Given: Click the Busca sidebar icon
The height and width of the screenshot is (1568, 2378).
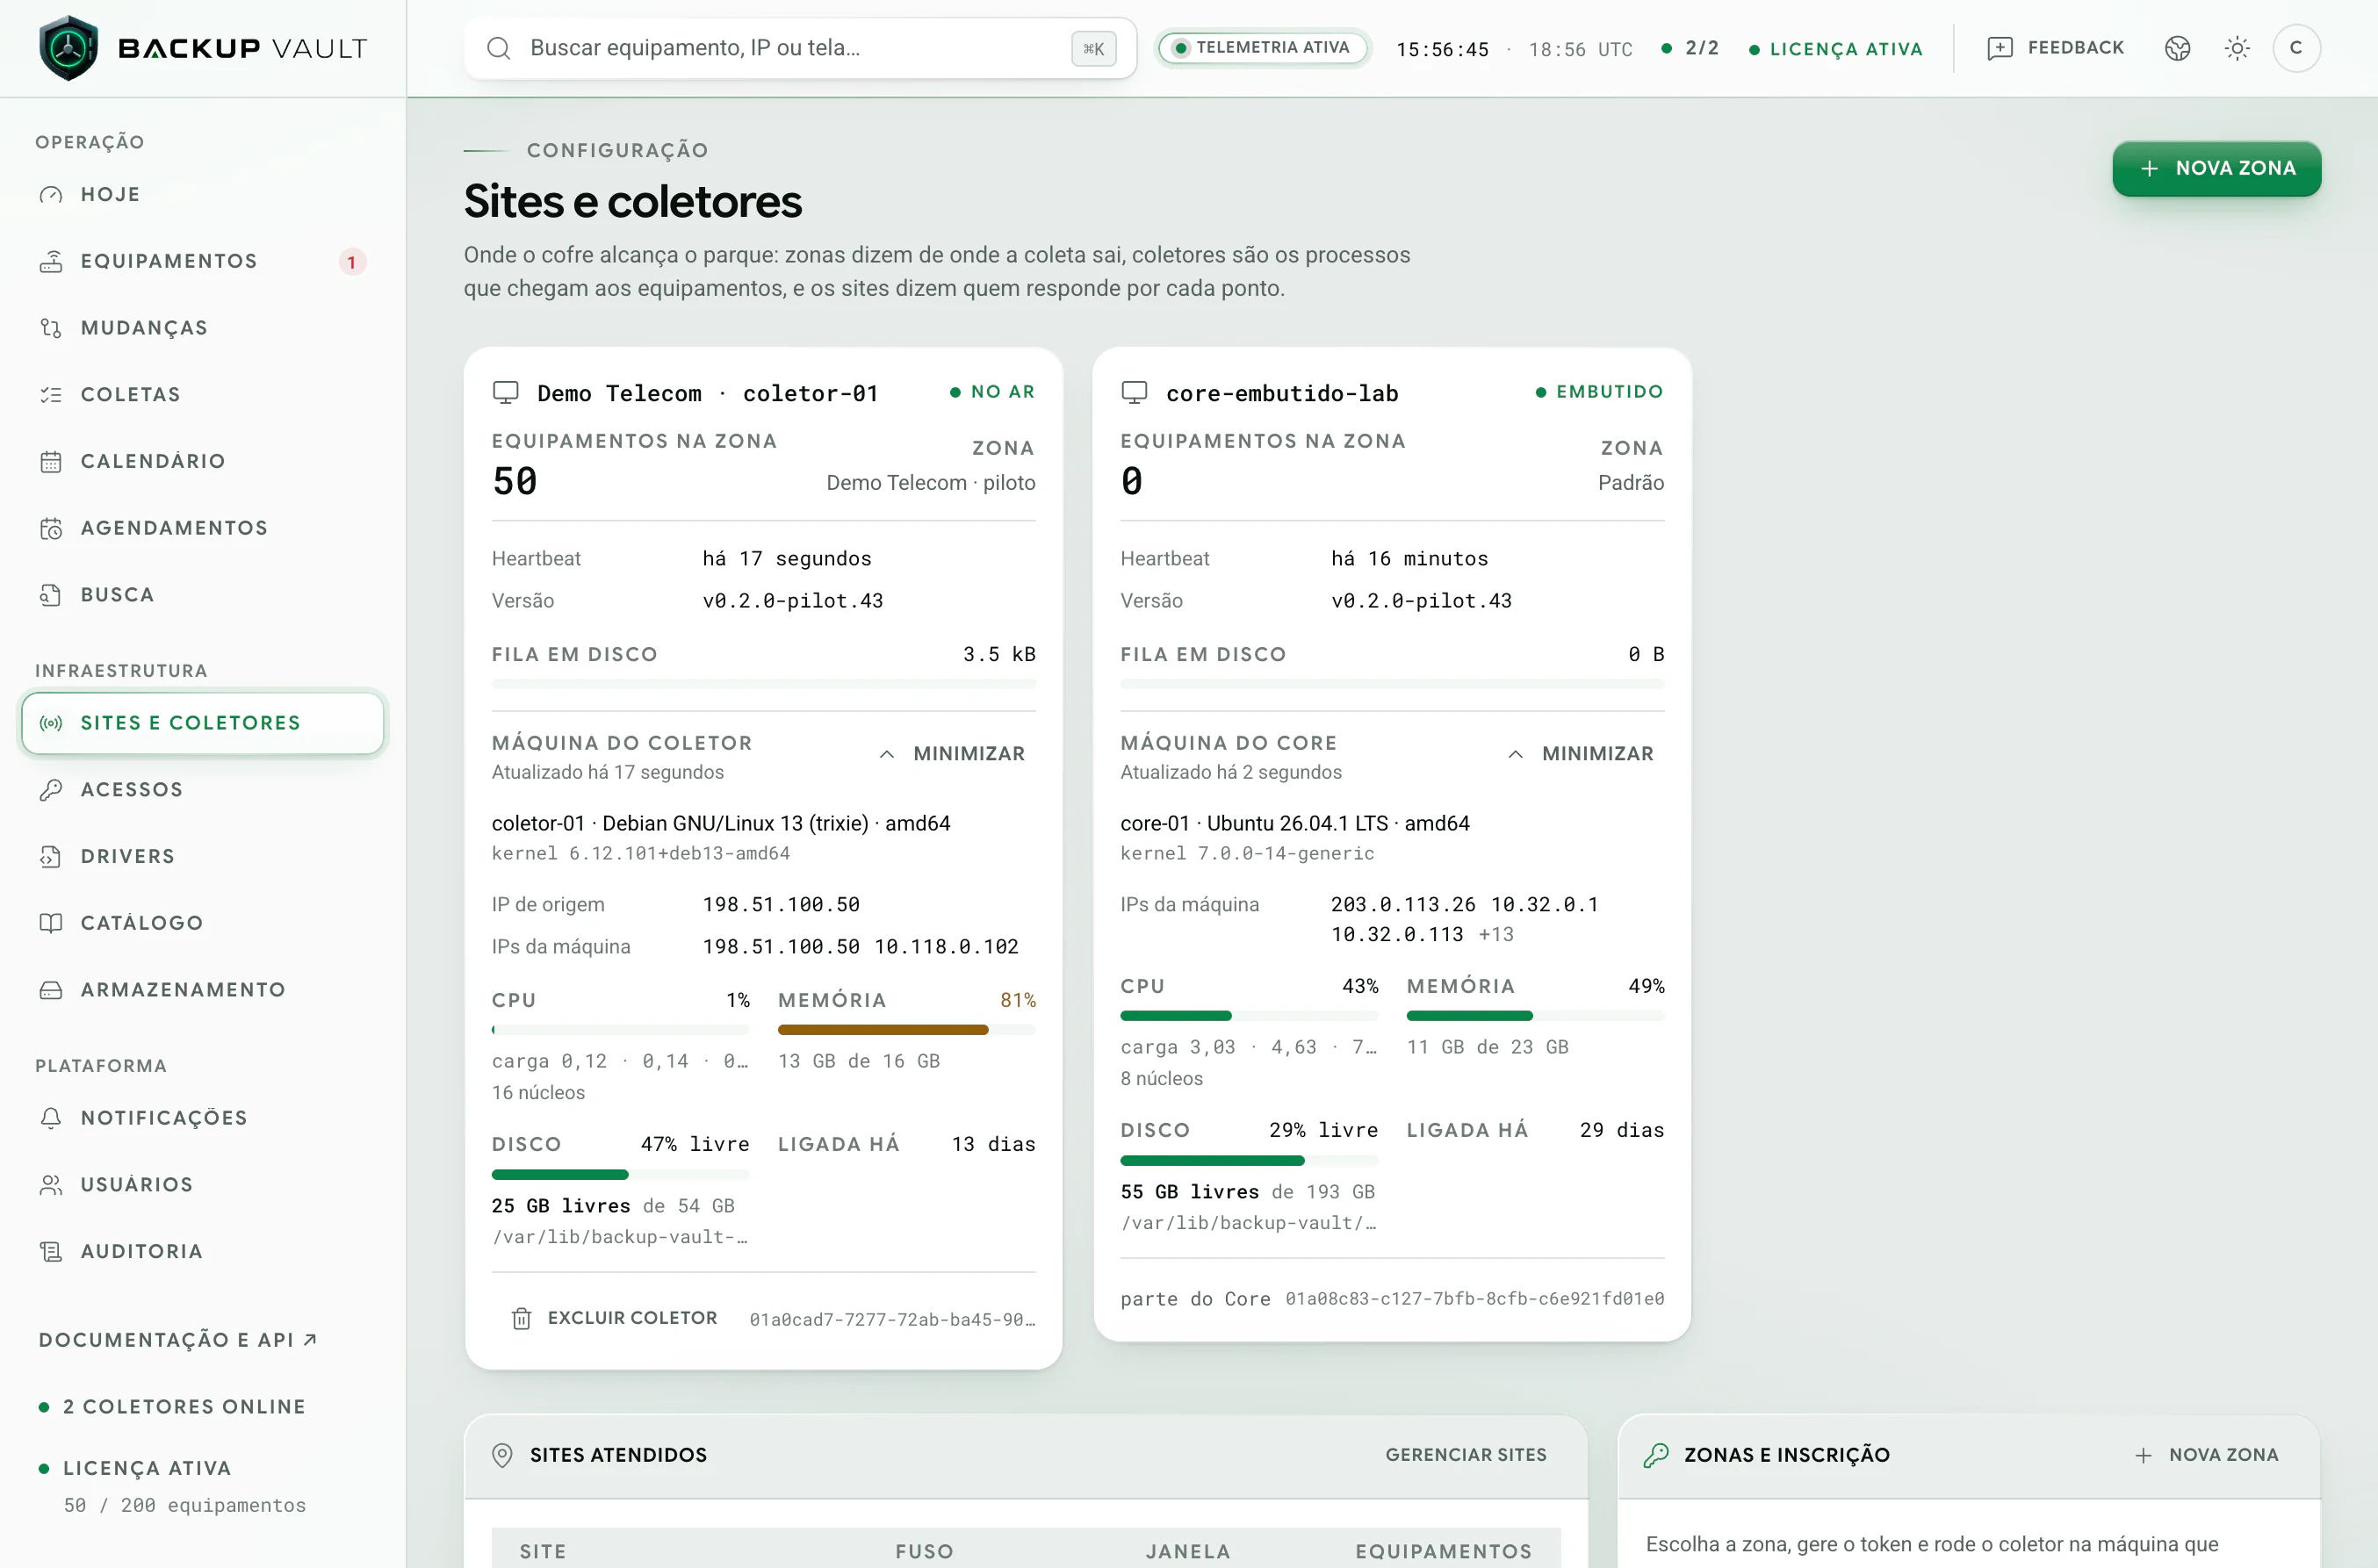Looking at the screenshot, I should coord(51,595).
